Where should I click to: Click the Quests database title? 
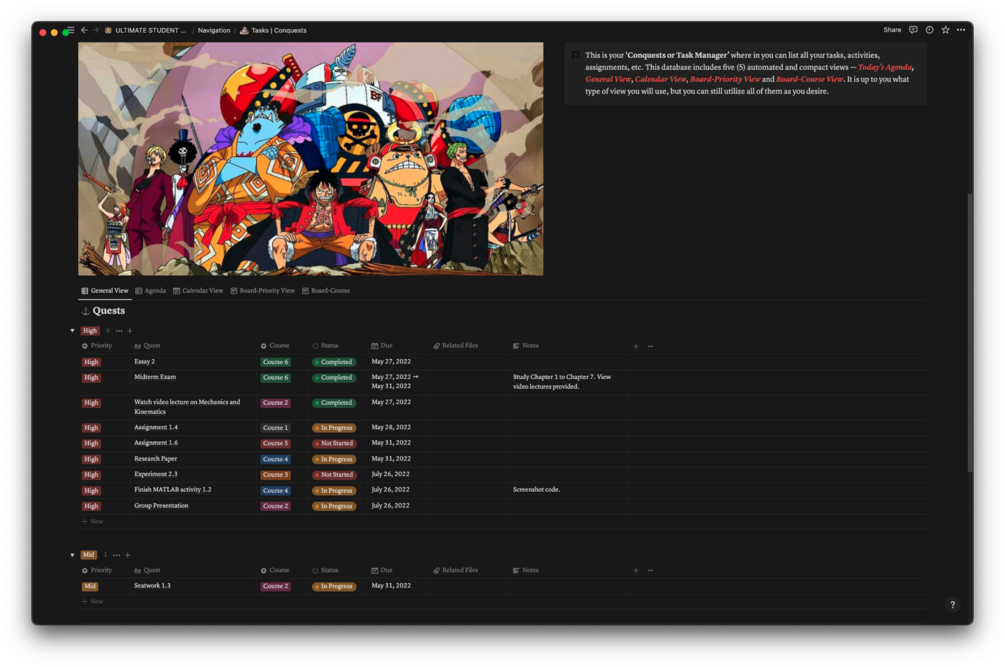[108, 311]
